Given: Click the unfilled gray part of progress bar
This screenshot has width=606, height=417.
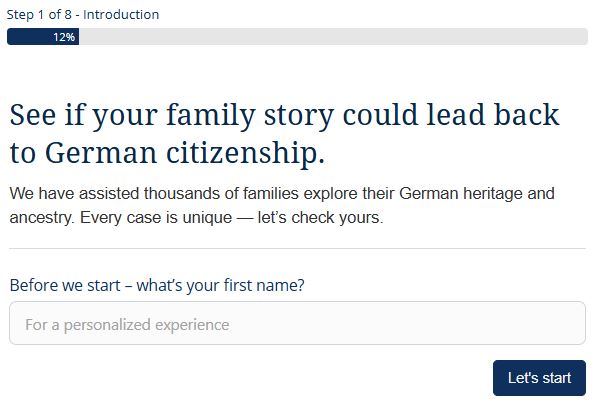Looking at the screenshot, I should point(332,37).
